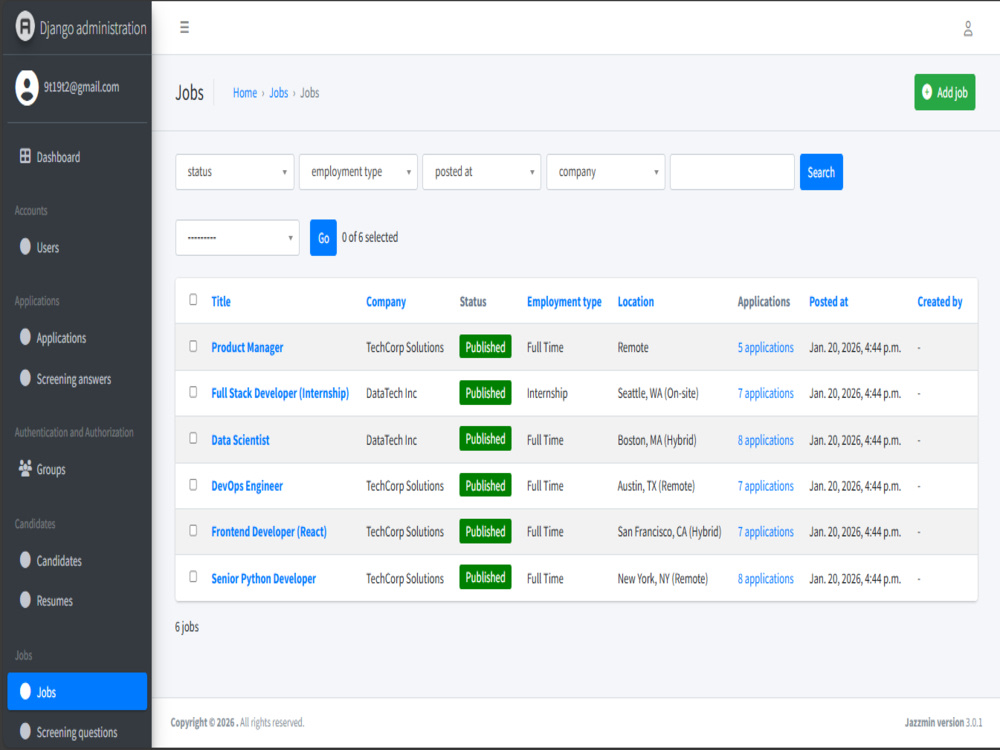Sort by the Created by column header
This screenshot has height=750, width=1000.
tap(939, 302)
